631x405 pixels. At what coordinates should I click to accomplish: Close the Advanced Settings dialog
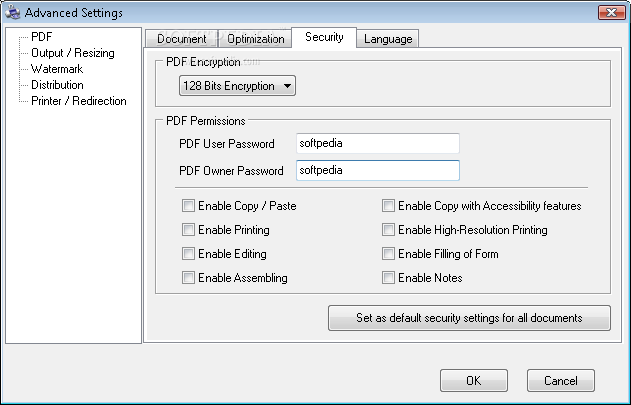click(611, 12)
